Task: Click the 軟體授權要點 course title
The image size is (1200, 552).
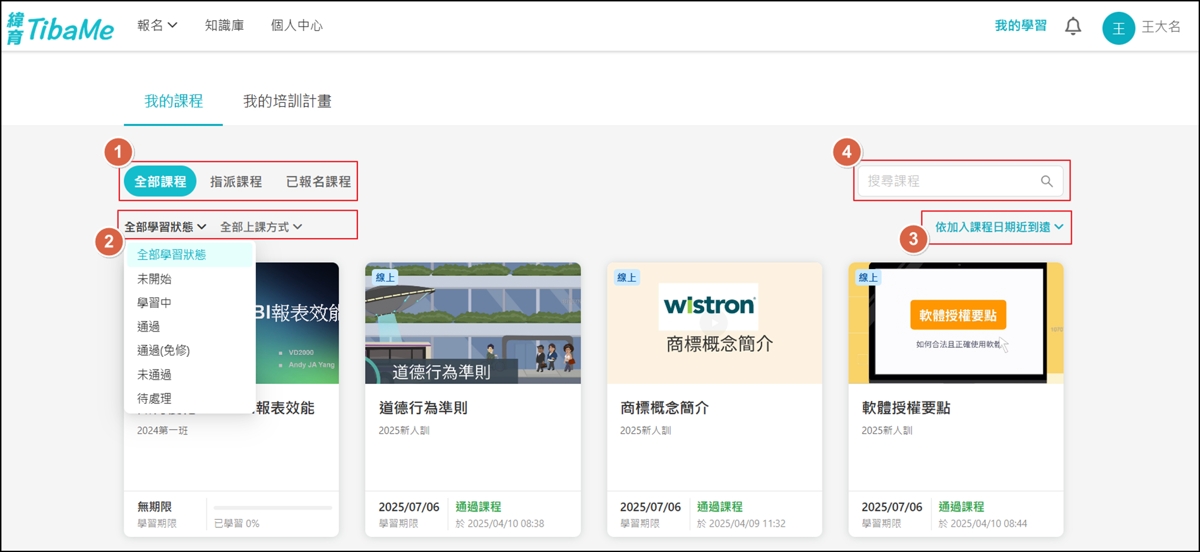Action: click(905, 408)
